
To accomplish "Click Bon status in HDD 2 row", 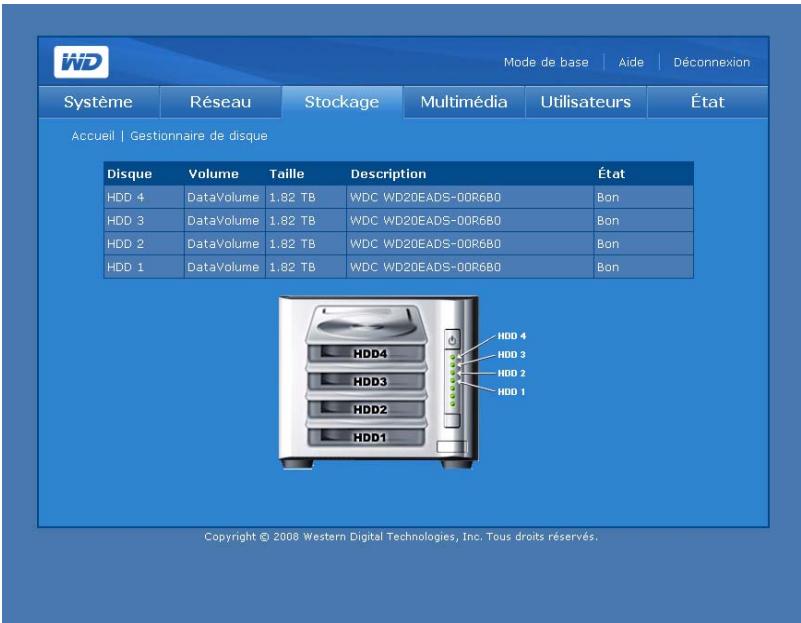I will click(608, 244).
